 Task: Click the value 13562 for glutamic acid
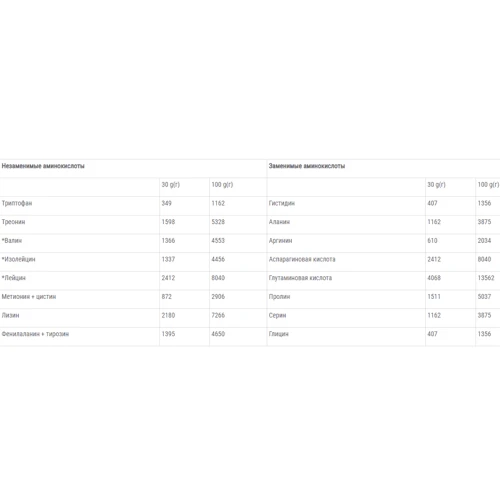486,278
